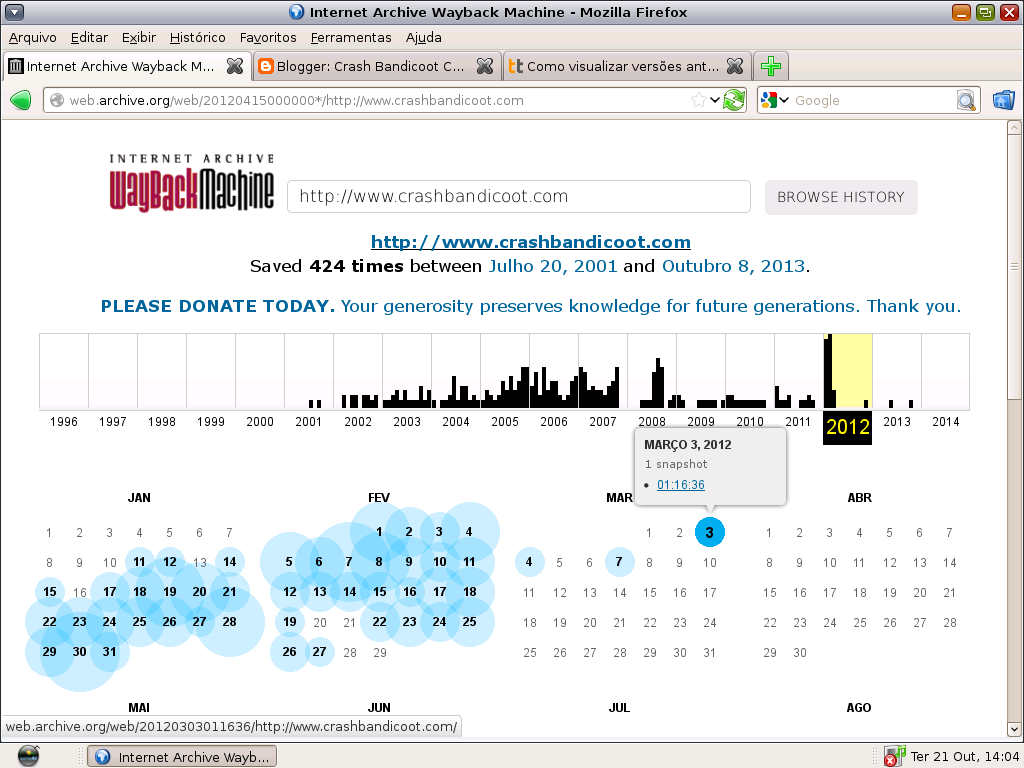Click March 4 snapshot day
This screenshot has width=1024, height=768.
(x=530, y=562)
